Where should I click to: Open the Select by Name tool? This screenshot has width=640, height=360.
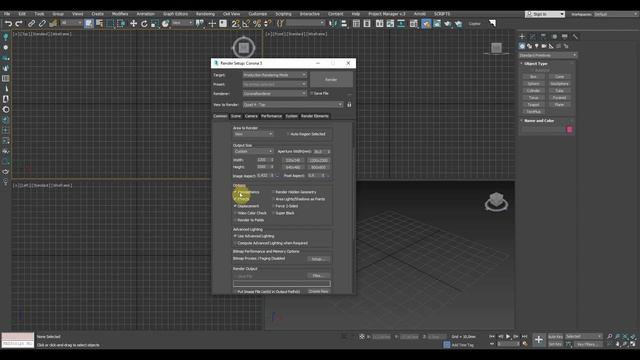pyautogui.click(x=99, y=24)
